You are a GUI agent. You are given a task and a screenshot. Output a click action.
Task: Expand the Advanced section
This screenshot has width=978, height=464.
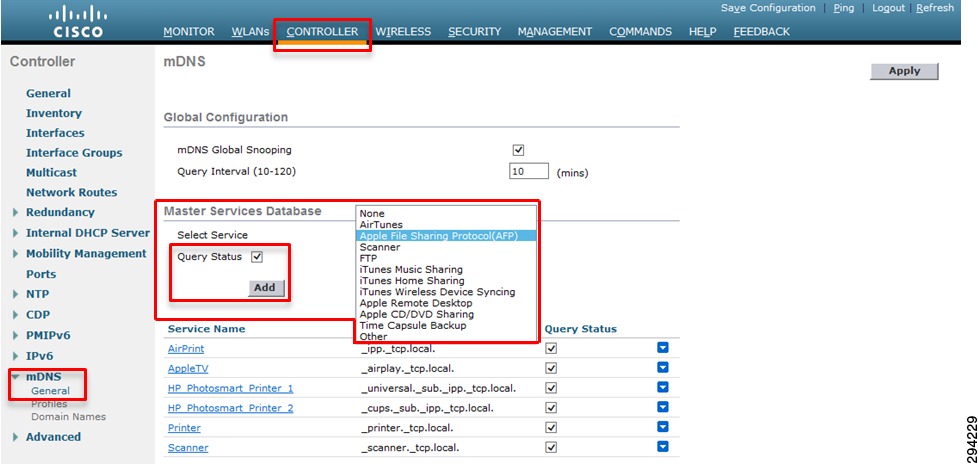15,437
